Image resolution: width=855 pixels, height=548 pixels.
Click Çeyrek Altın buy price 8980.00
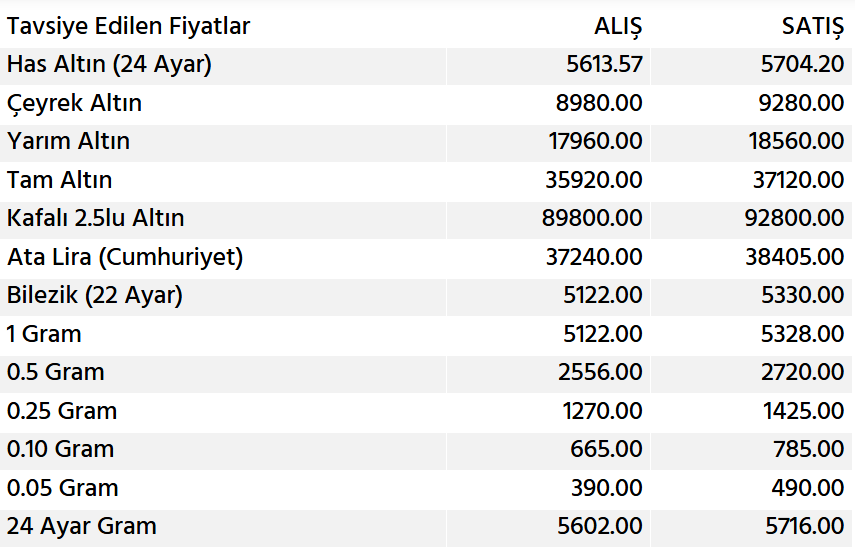(600, 103)
